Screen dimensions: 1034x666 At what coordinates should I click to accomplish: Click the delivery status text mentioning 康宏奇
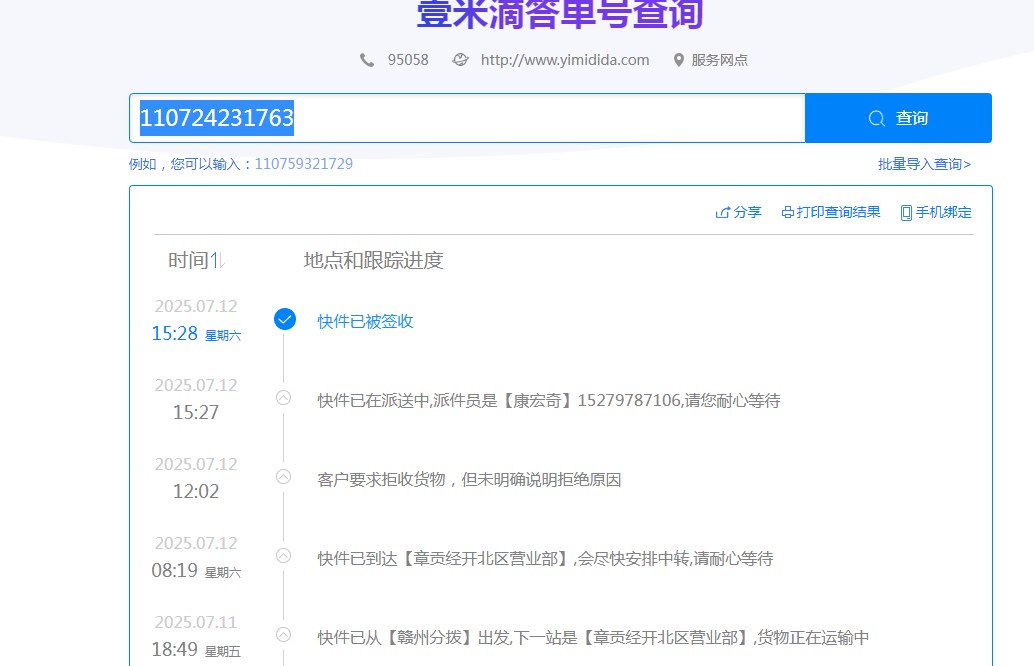click(x=549, y=400)
